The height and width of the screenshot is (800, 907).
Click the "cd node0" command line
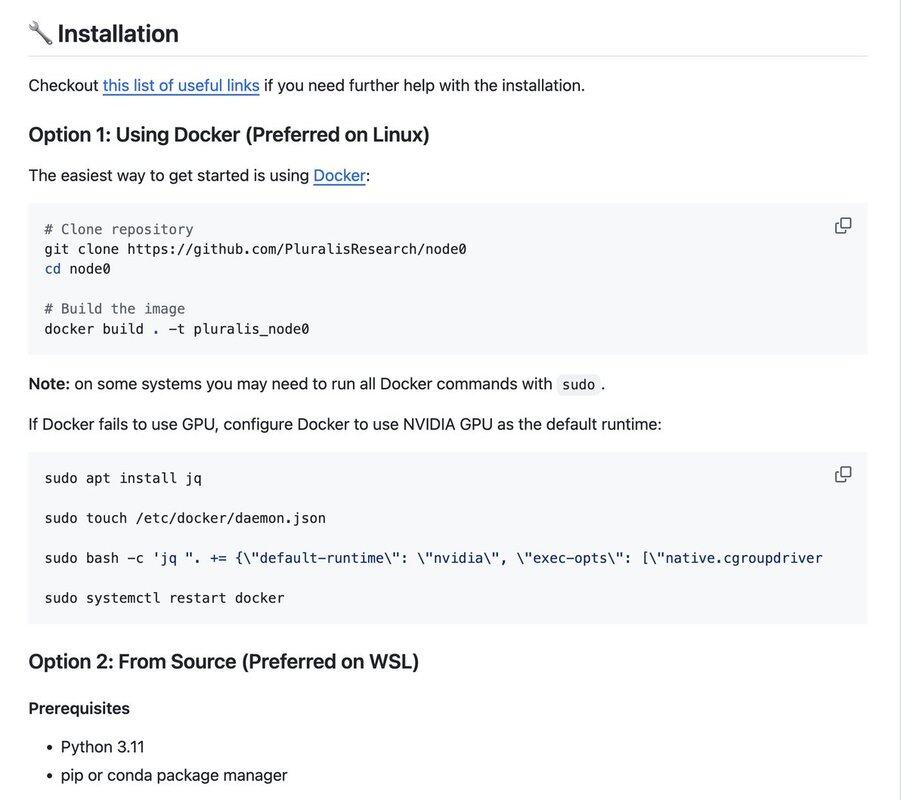click(x=77, y=269)
